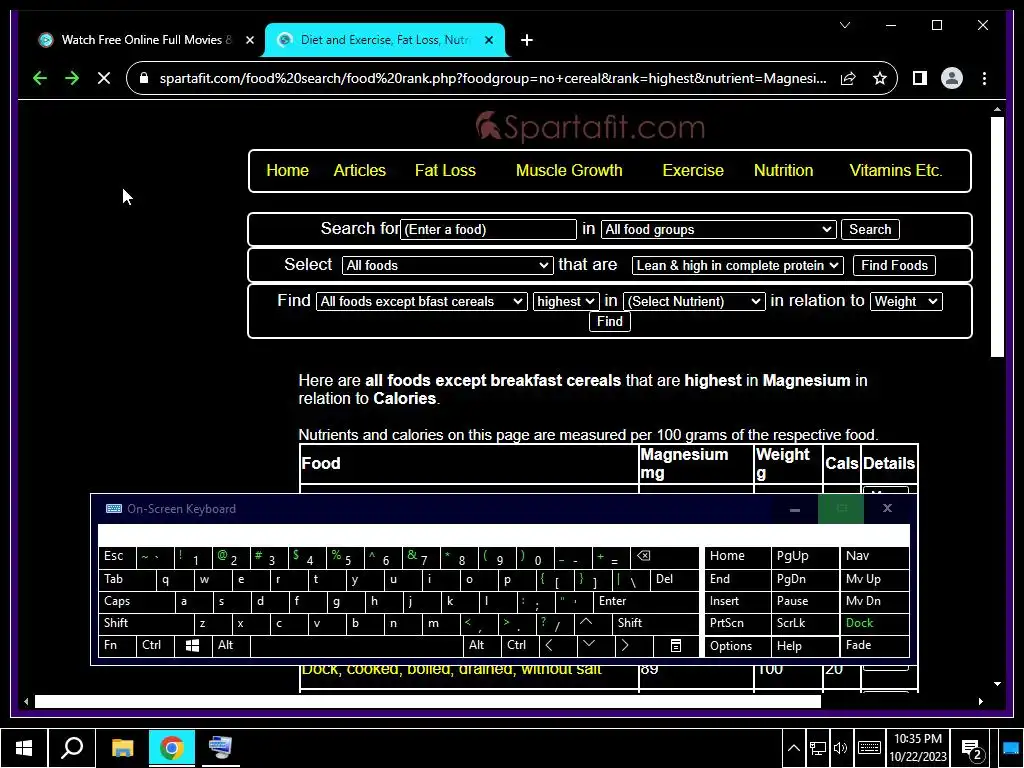This screenshot has height=768, width=1024.
Task: Share this page via the address bar share icon
Action: click(848, 78)
